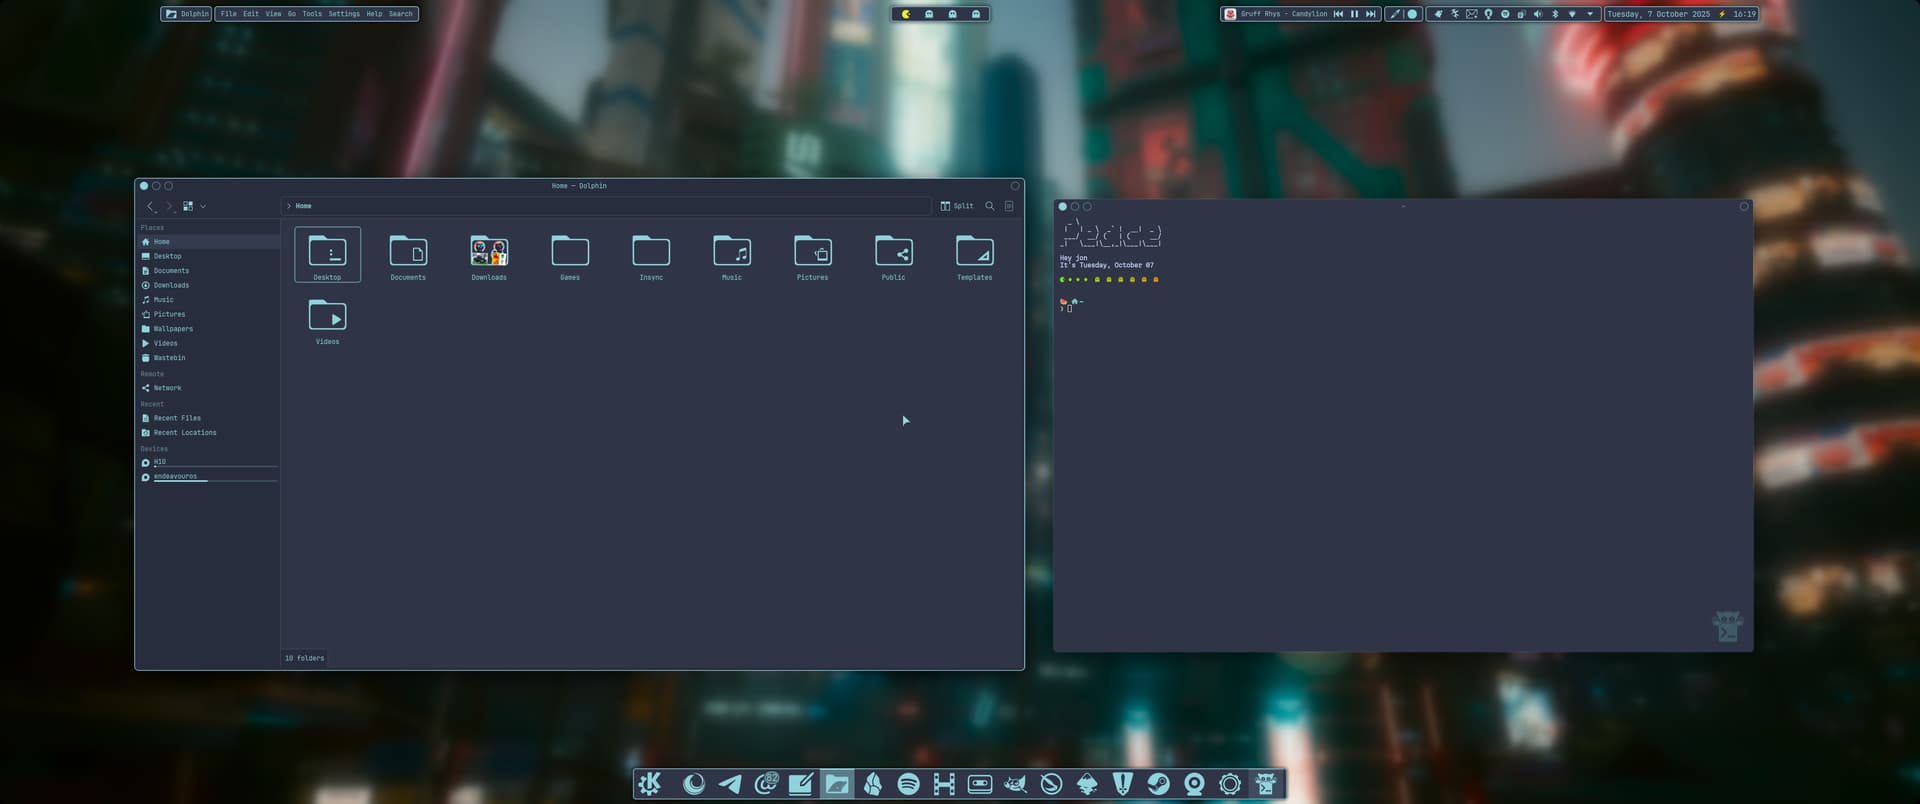Launch GIMP from the dock

[1015, 784]
